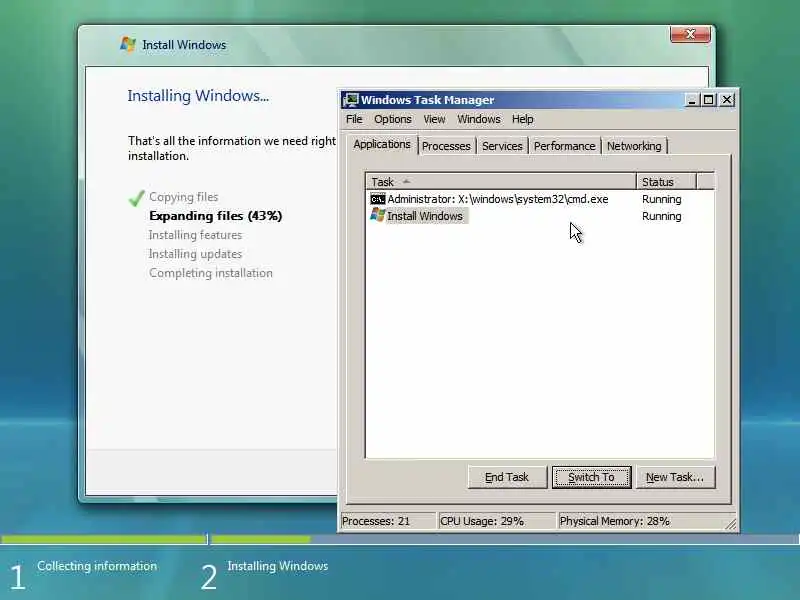Click Running status of Install Windows row
The image size is (800, 600).
tap(662, 216)
